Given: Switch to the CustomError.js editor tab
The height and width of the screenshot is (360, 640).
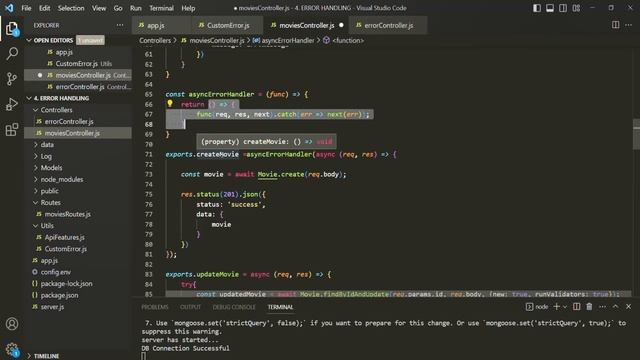Looking at the screenshot, I should coord(228,25).
